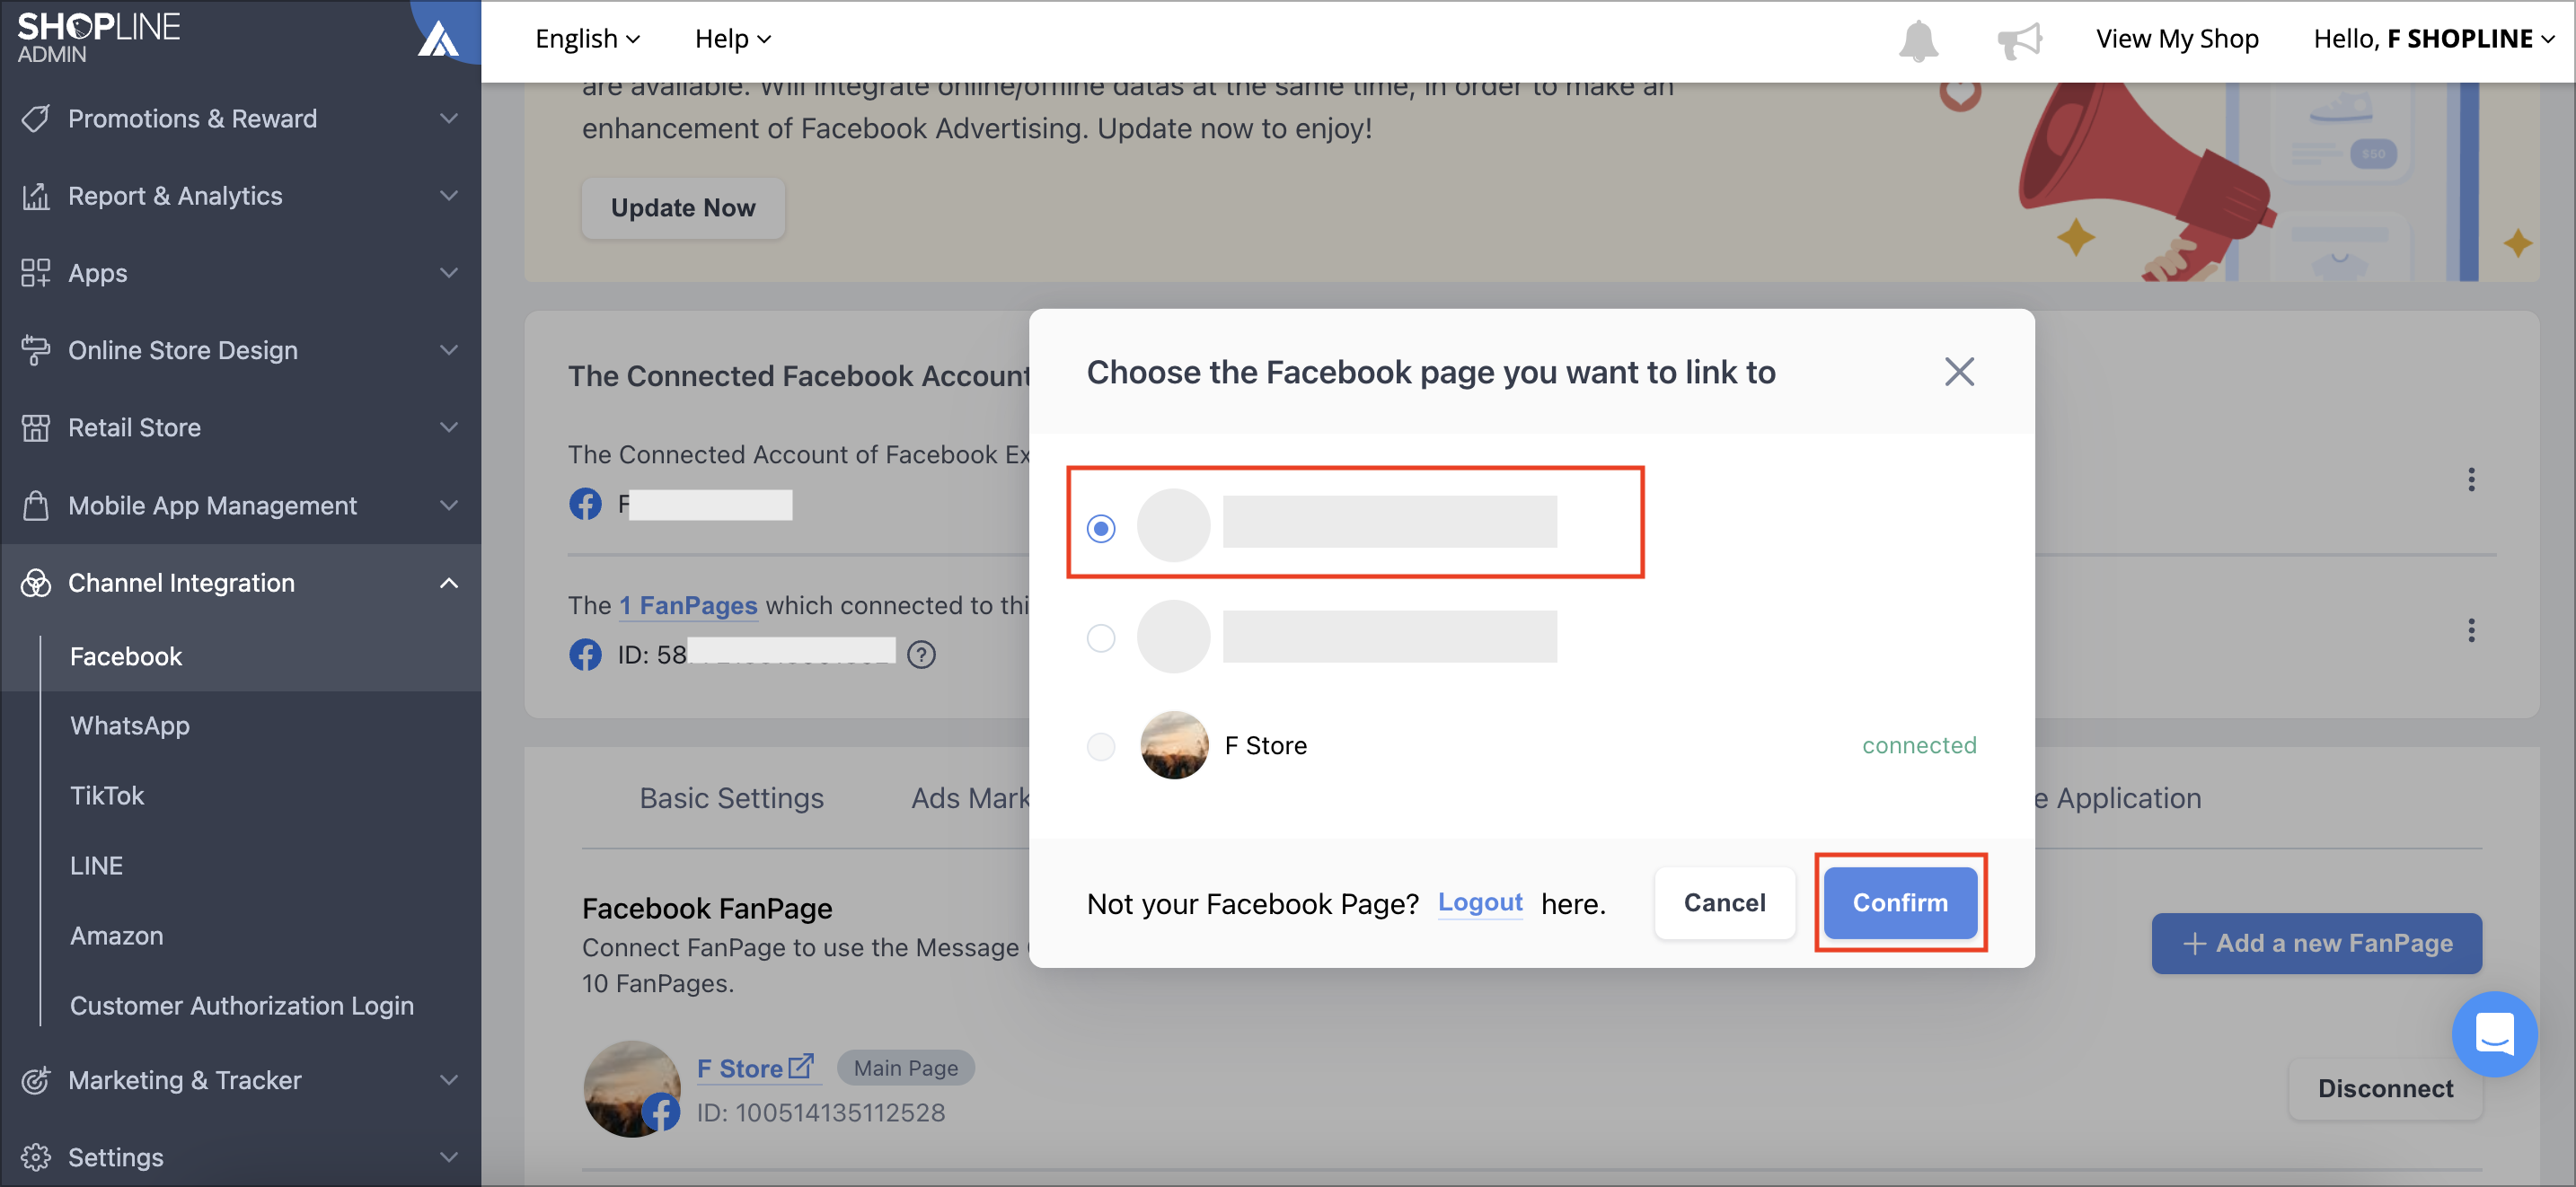Image resolution: width=2576 pixels, height=1187 pixels.
Task: Open the live chat support bubble
Action: click(2493, 1034)
